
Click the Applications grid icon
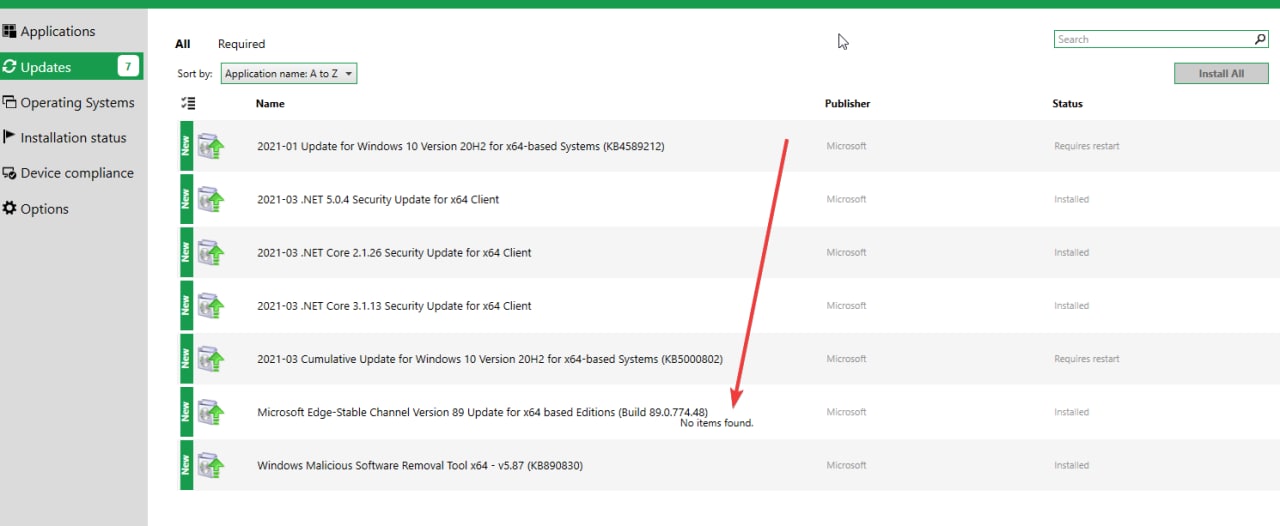10,31
